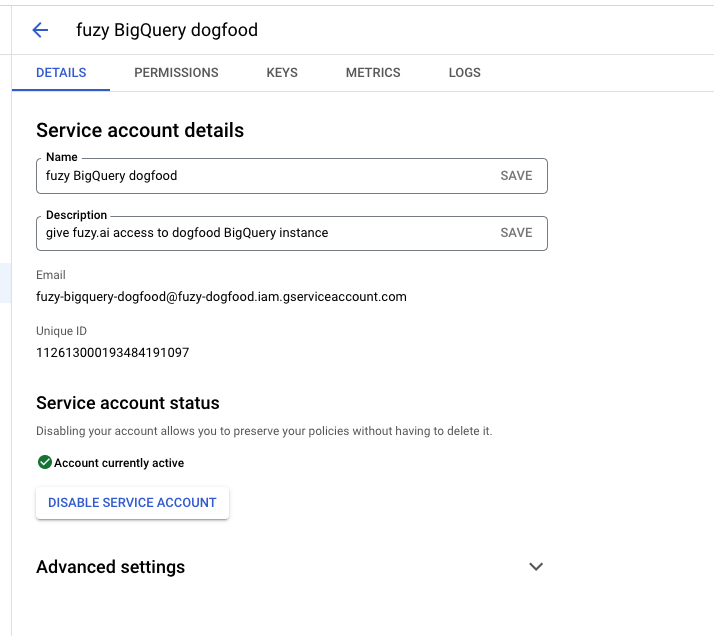View the Metrics tab
This screenshot has height=636, width=714.
click(x=373, y=73)
